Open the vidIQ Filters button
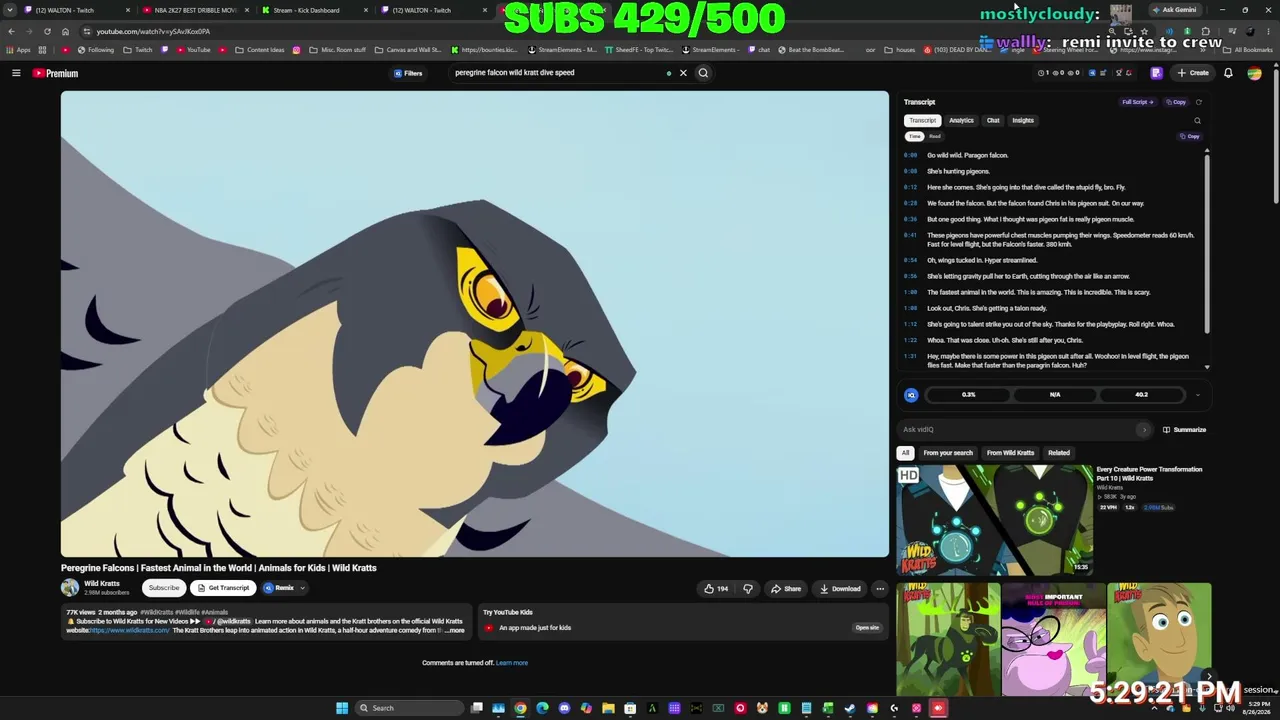The width and height of the screenshot is (1280, 720). [408, 73]
